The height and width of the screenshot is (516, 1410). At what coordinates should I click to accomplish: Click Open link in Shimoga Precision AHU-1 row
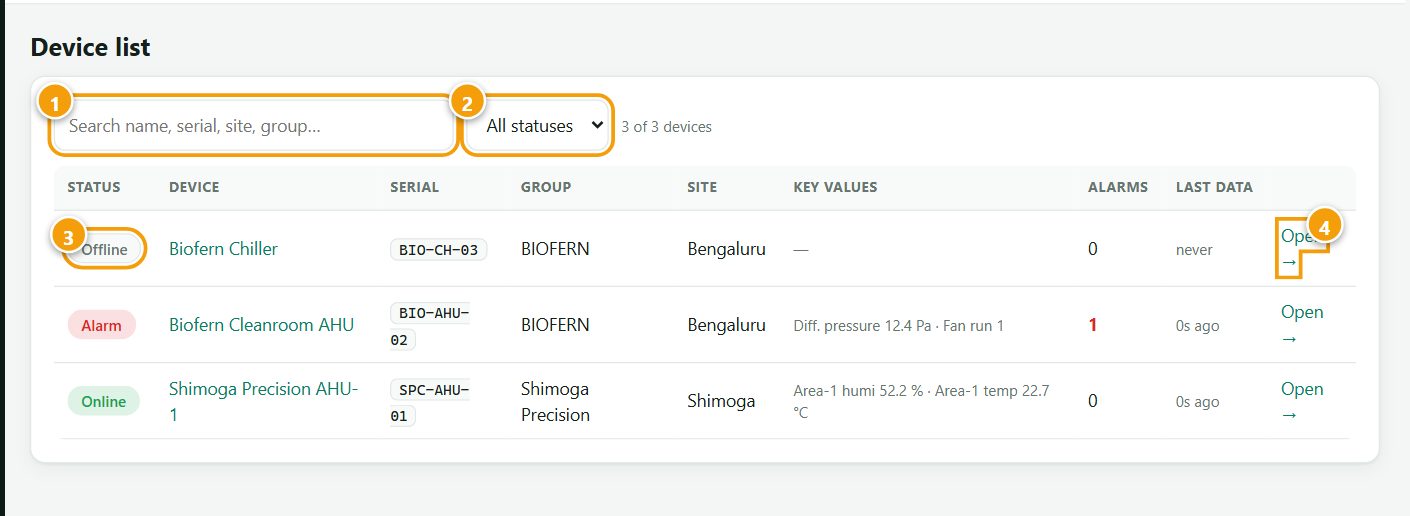click(x=1302, y=401)
